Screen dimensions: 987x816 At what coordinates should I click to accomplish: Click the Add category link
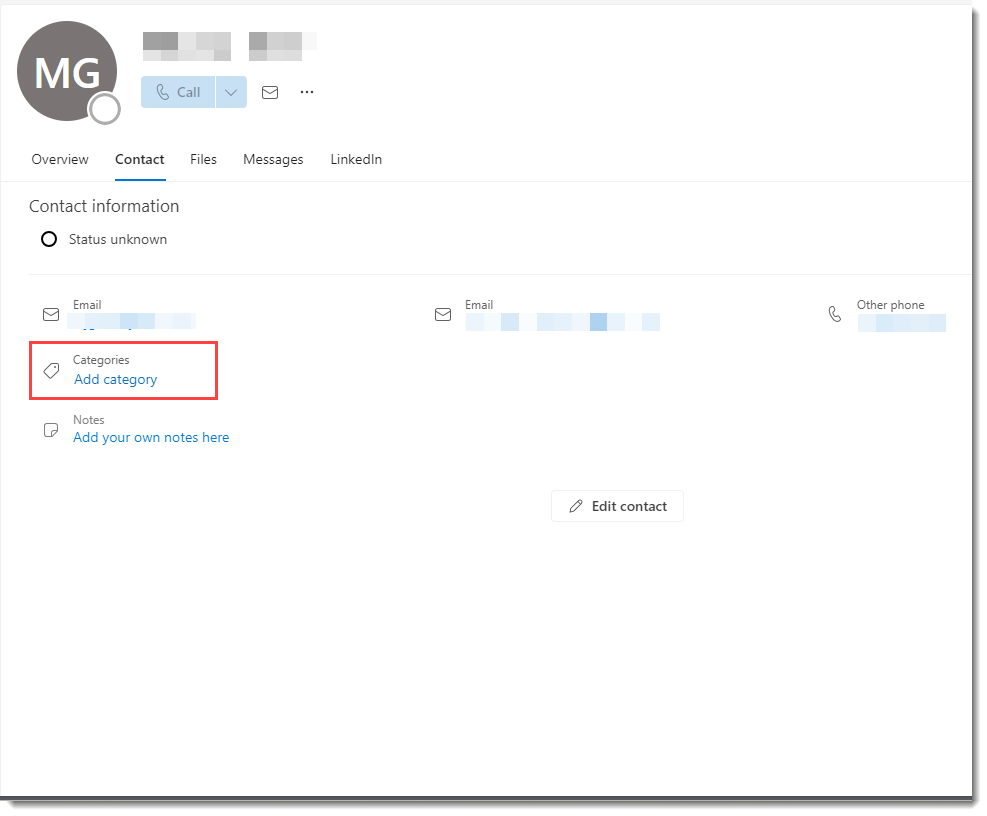(114, 379)
